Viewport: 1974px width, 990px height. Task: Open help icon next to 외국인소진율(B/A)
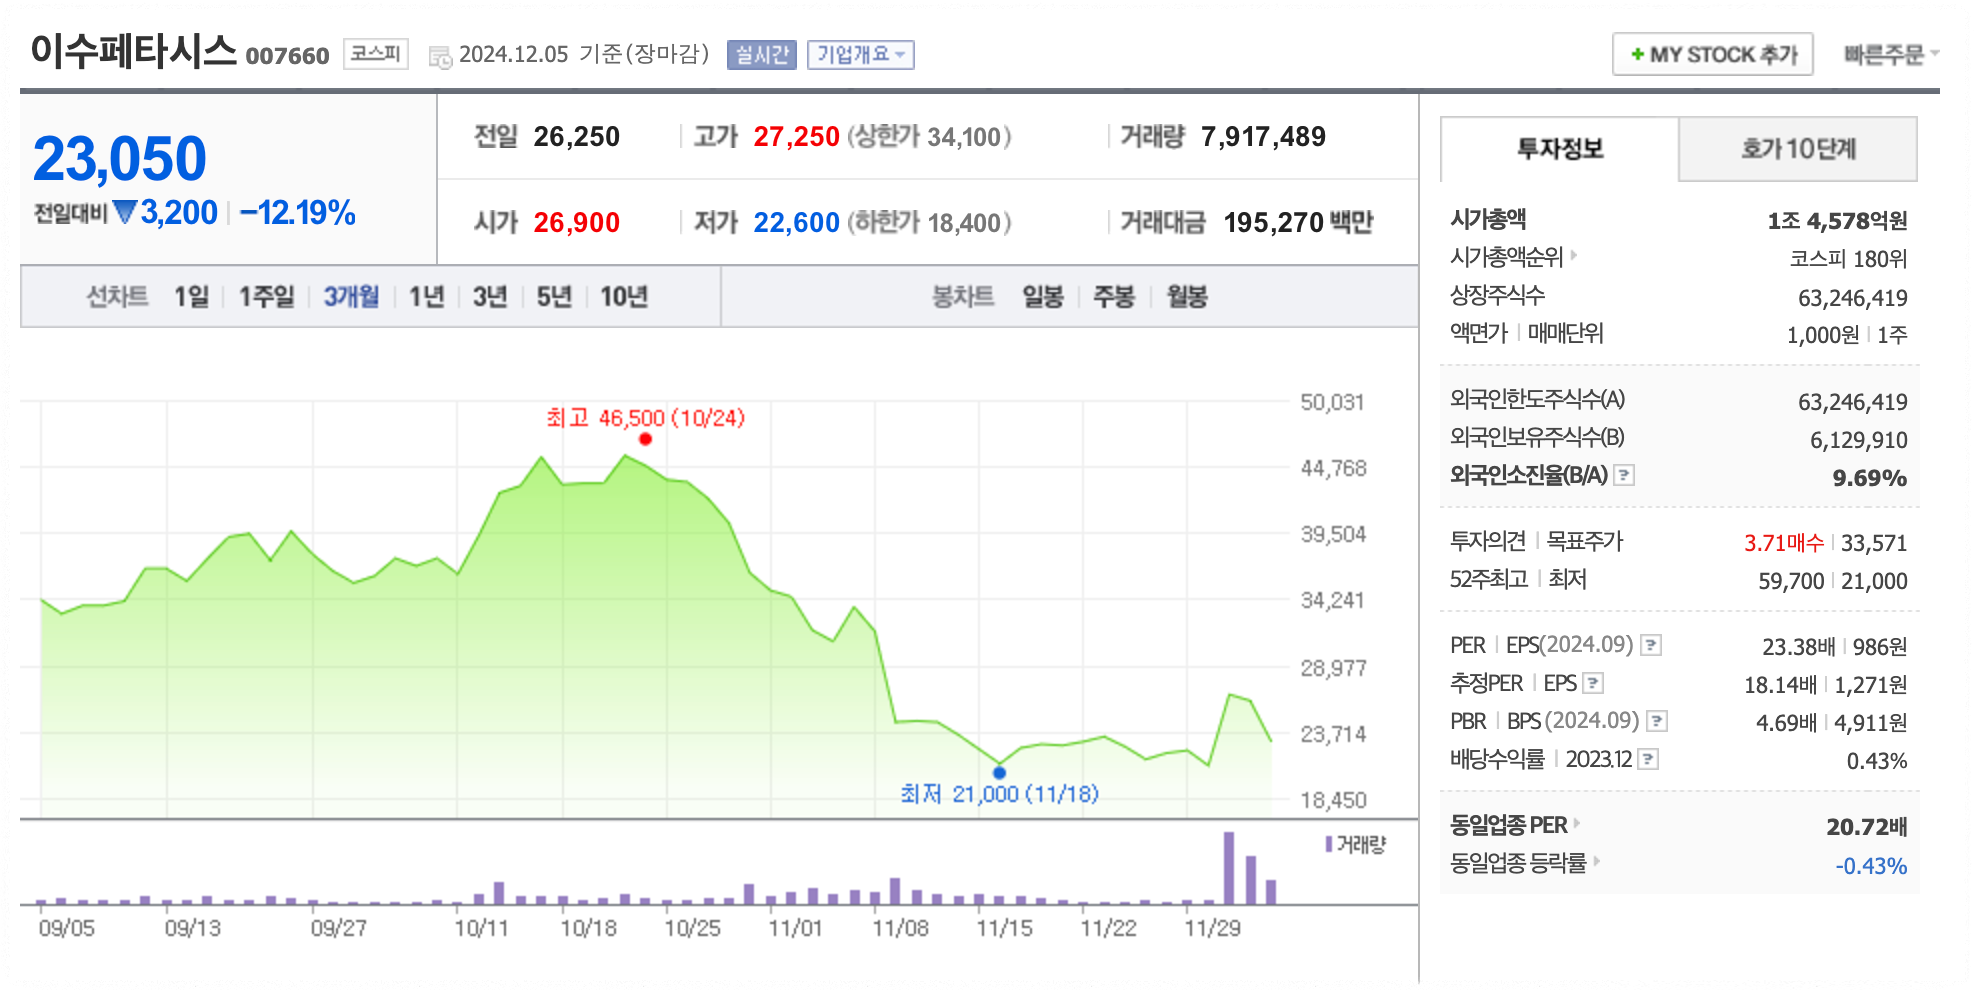coord(1625,475)
